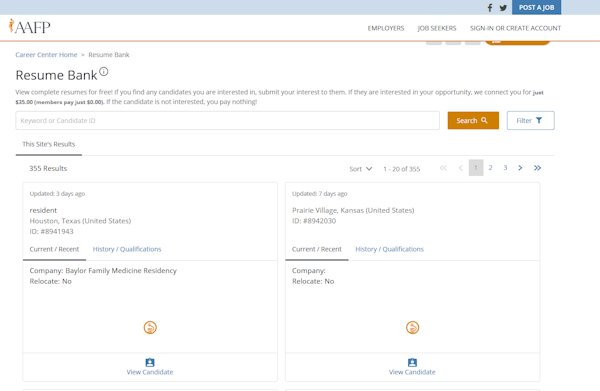Click the info icon beside Resume Bank

(x=104, y=72)
